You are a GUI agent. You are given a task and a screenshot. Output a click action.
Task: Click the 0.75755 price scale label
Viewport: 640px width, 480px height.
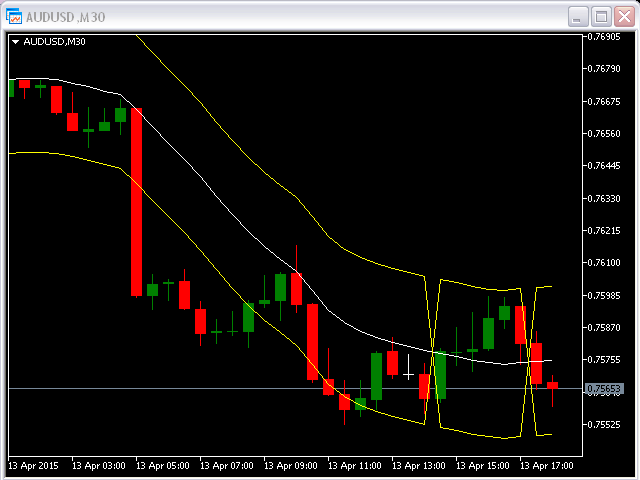604,360
